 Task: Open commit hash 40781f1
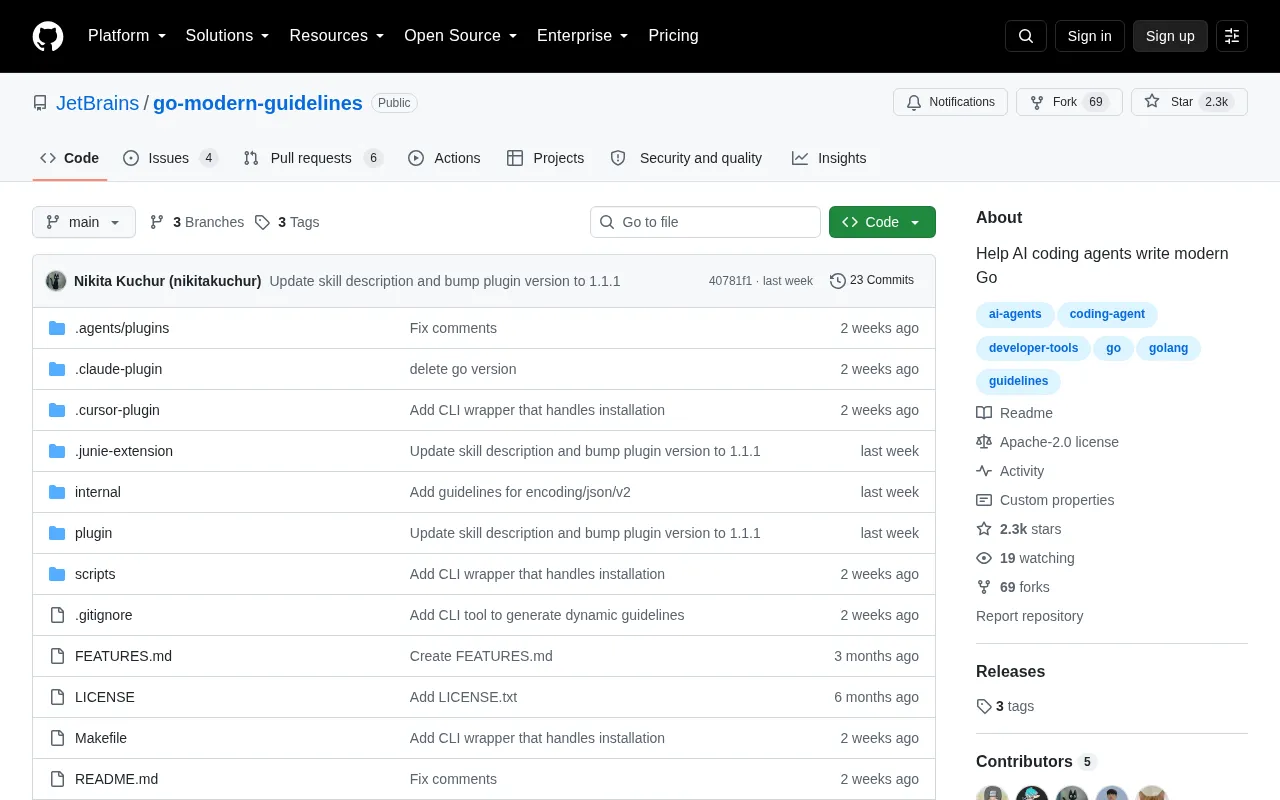[730, 281]
